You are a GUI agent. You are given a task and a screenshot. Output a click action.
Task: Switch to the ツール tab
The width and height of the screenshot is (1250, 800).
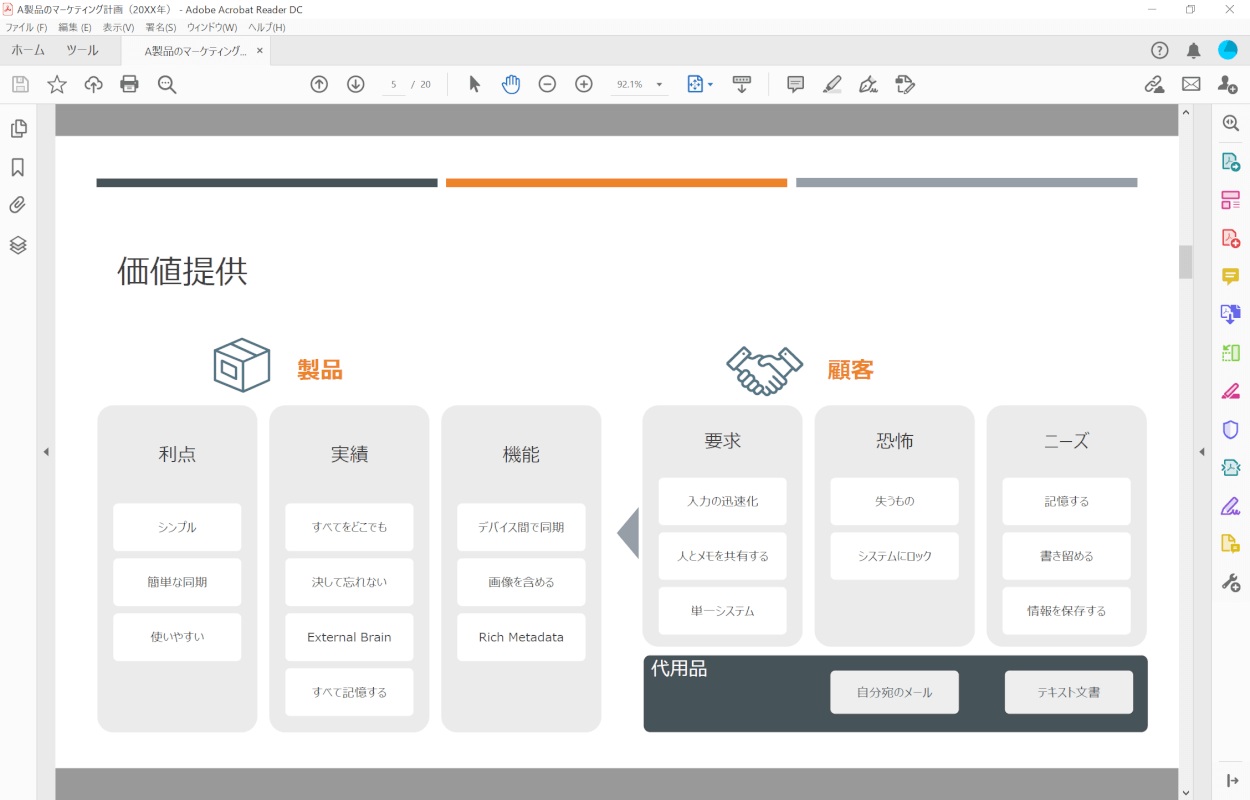pos(82,50)
